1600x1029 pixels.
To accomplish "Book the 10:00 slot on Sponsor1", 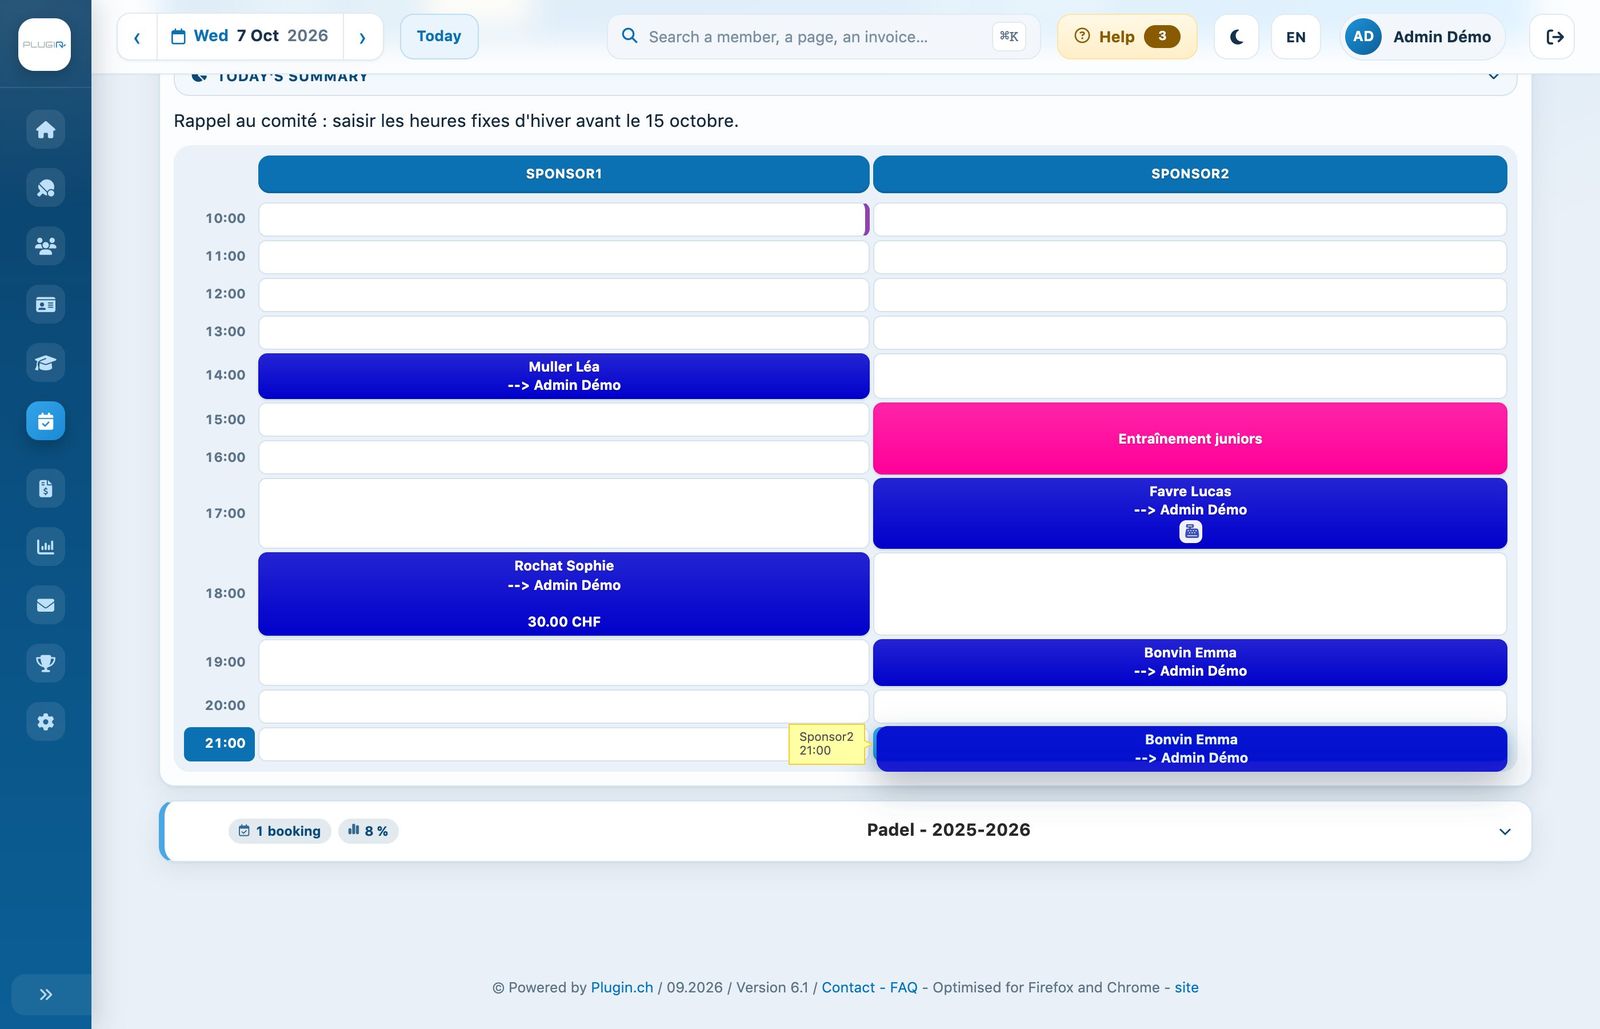I will coord(562,219).
